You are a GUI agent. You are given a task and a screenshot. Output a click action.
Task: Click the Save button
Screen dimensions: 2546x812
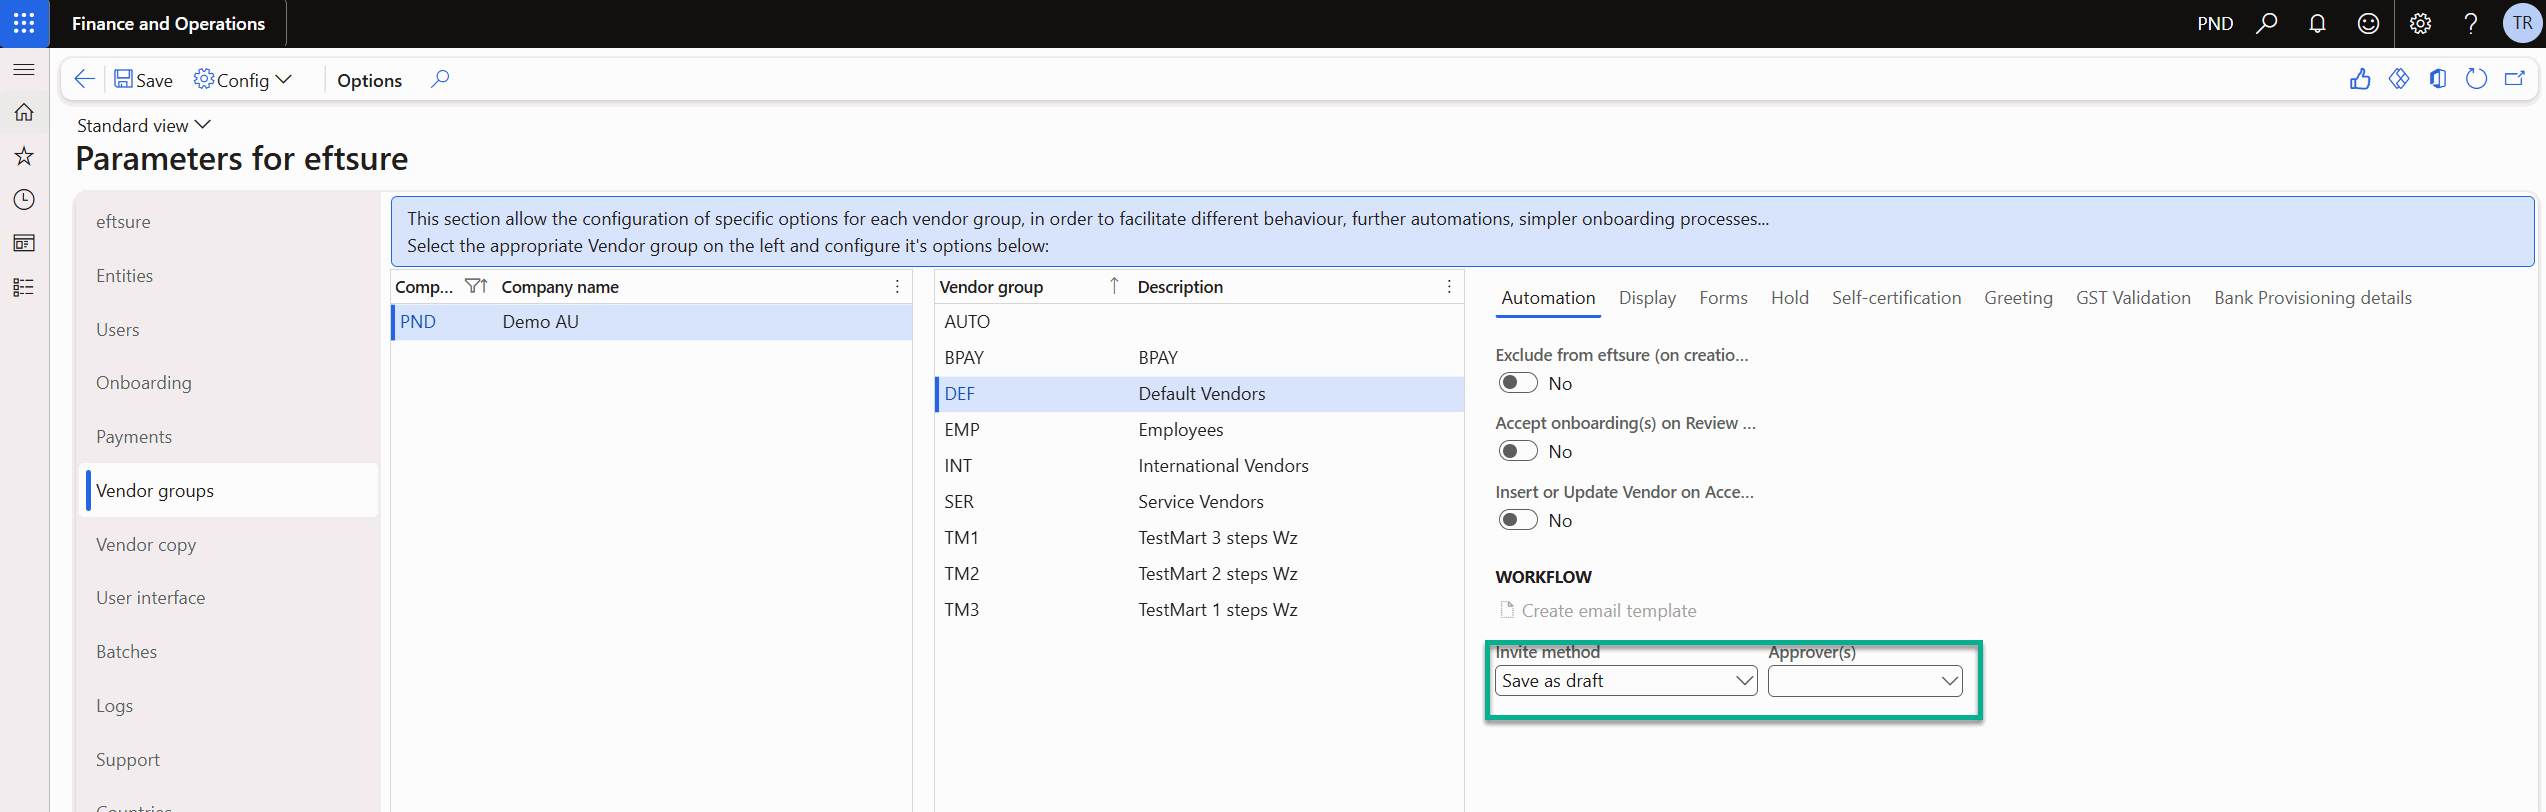click(x=143, y=80)
